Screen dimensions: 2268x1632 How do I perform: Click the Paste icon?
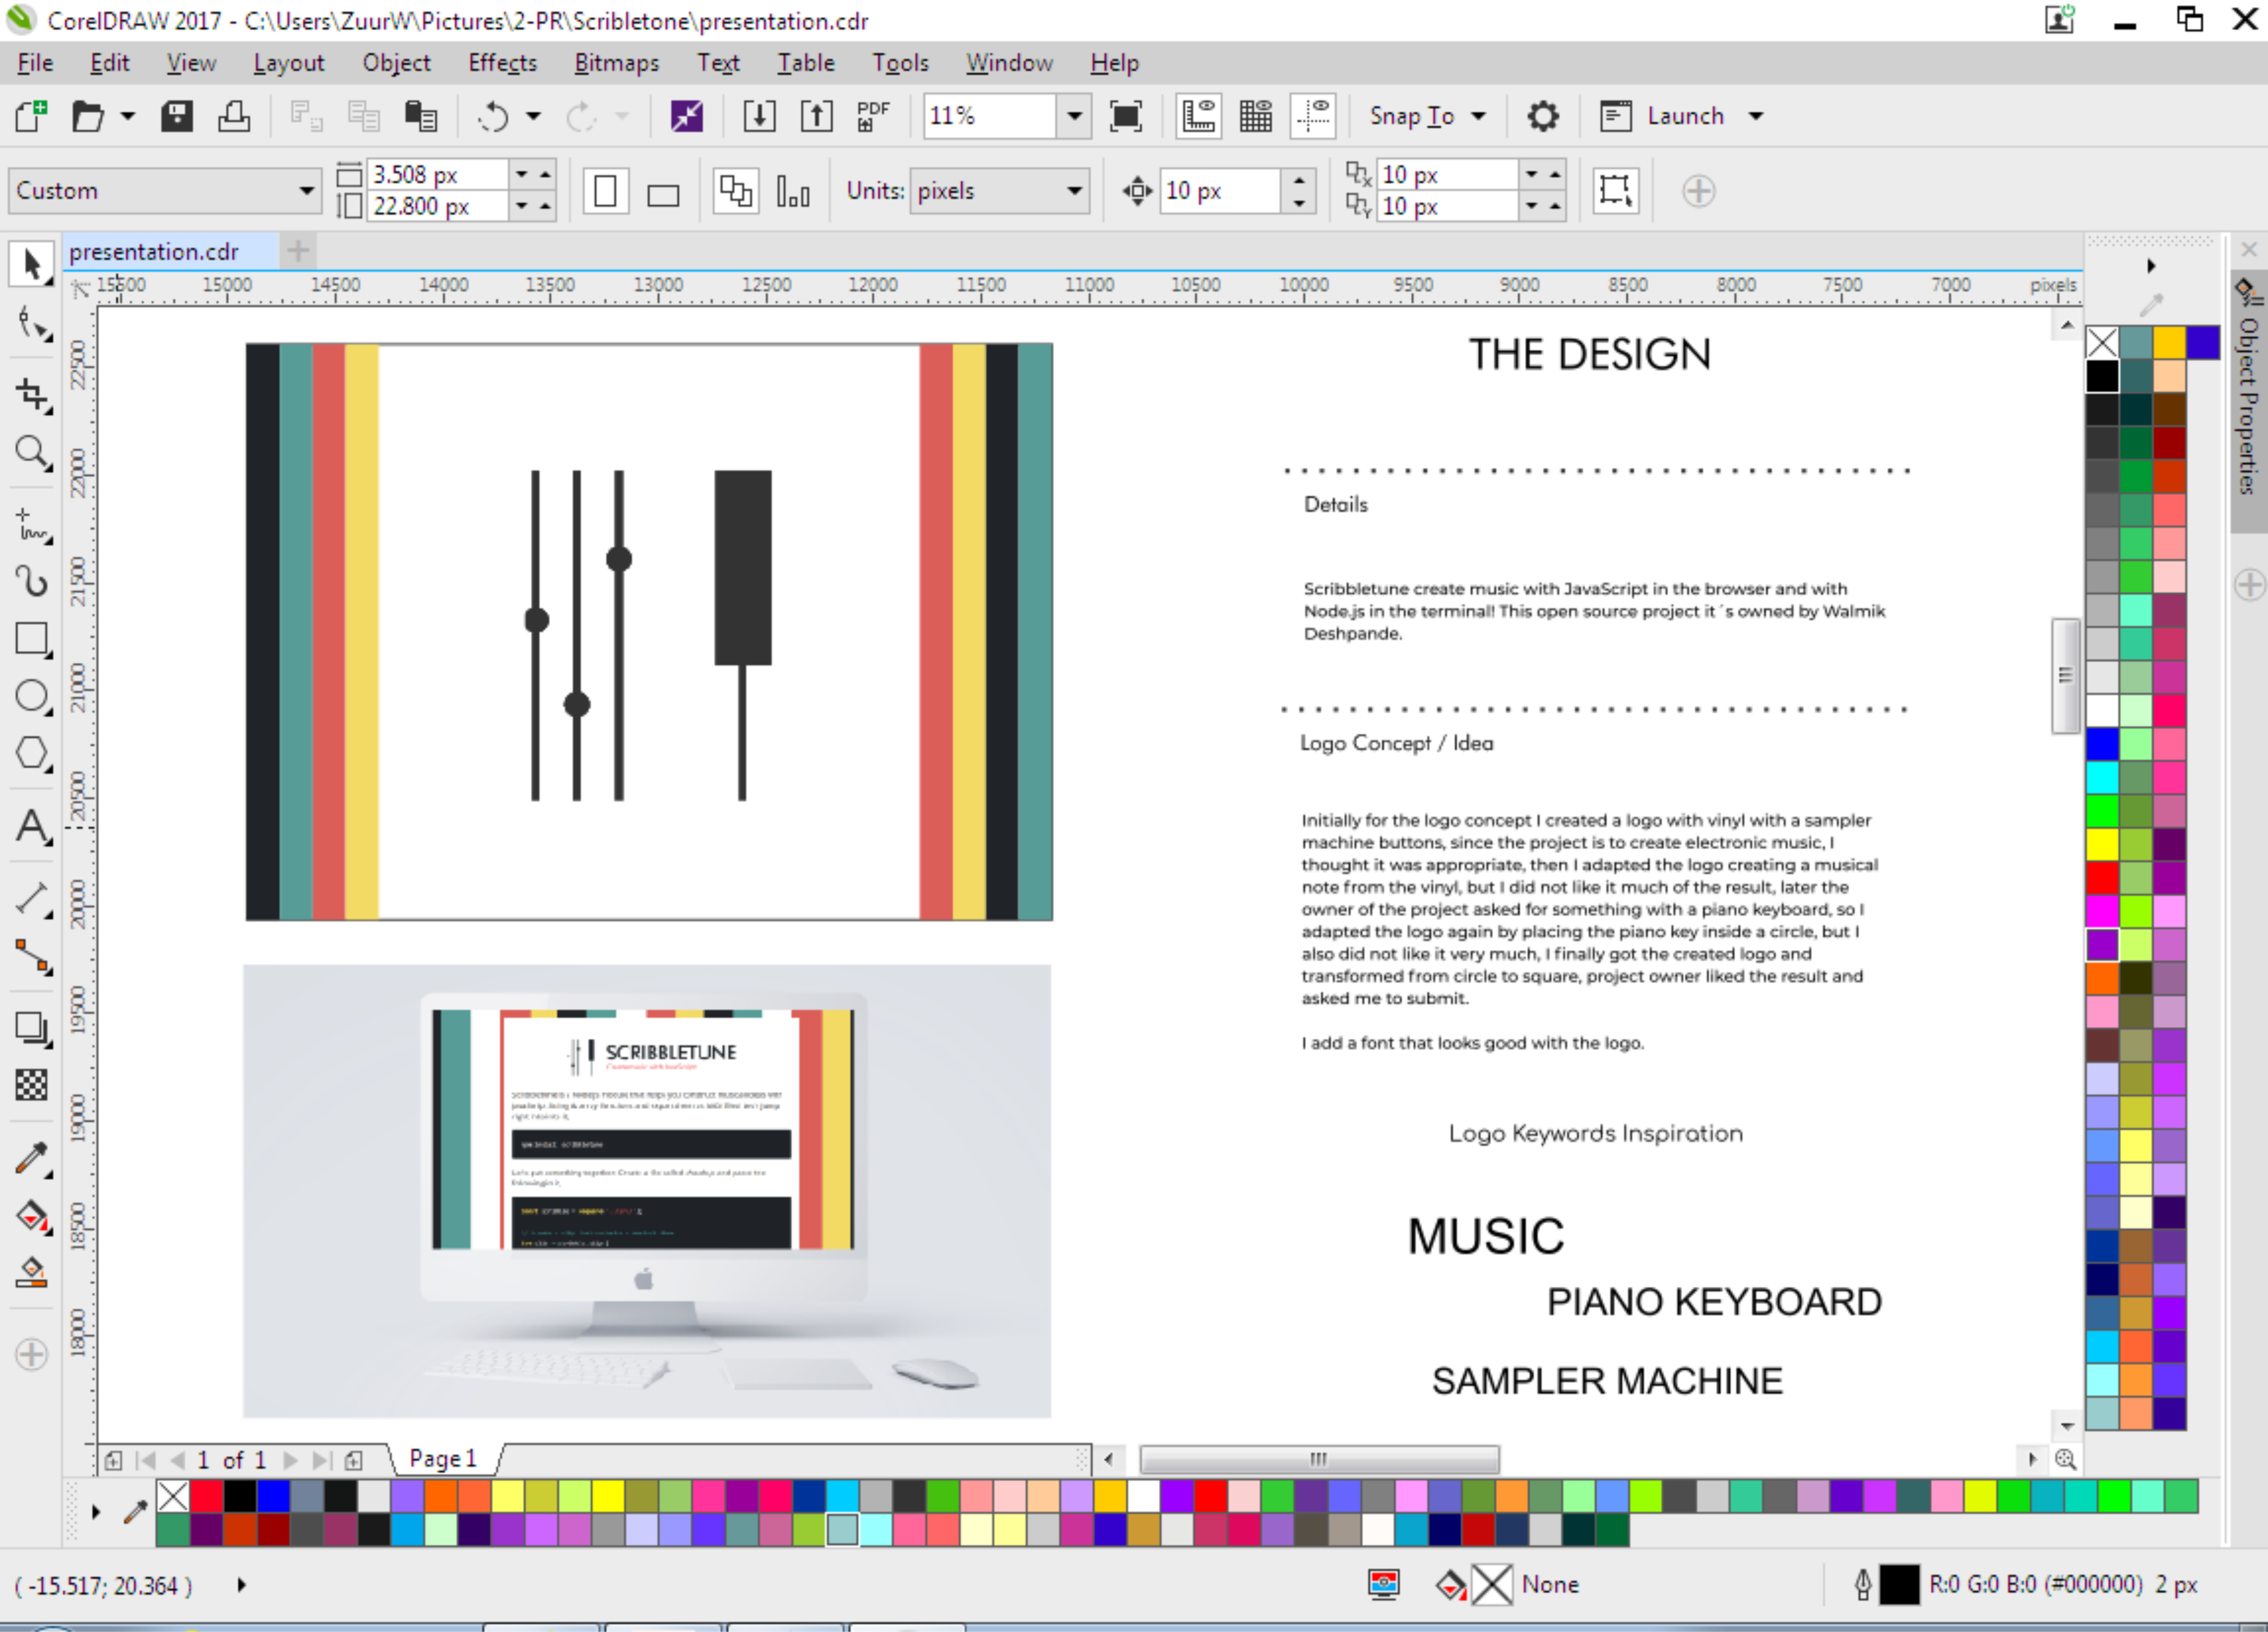pos(420,116)
